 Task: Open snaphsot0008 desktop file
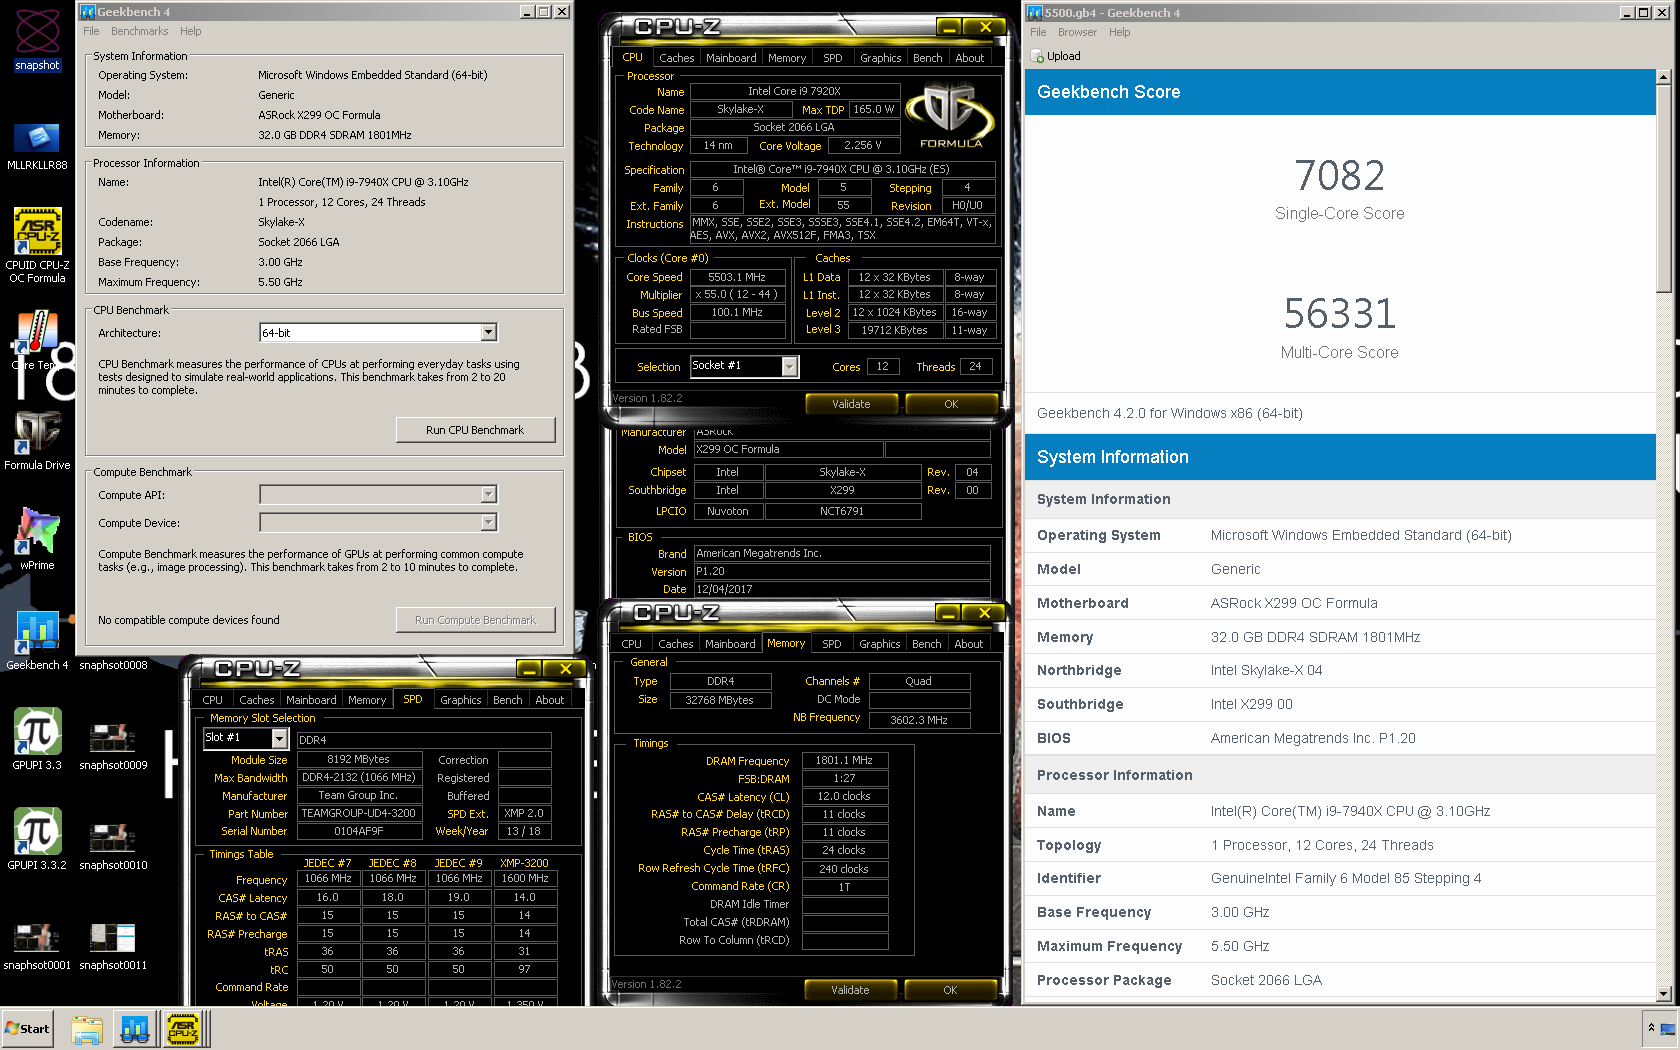(x=113, y=664)
